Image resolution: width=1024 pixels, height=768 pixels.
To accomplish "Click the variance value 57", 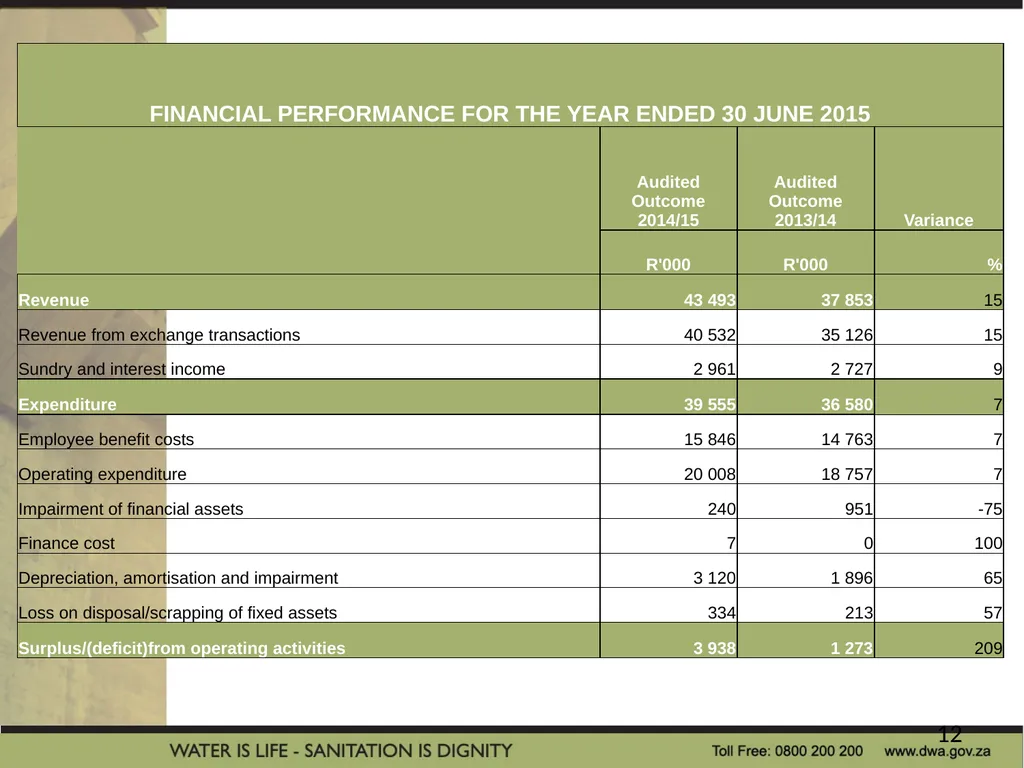I will [993, 613].
